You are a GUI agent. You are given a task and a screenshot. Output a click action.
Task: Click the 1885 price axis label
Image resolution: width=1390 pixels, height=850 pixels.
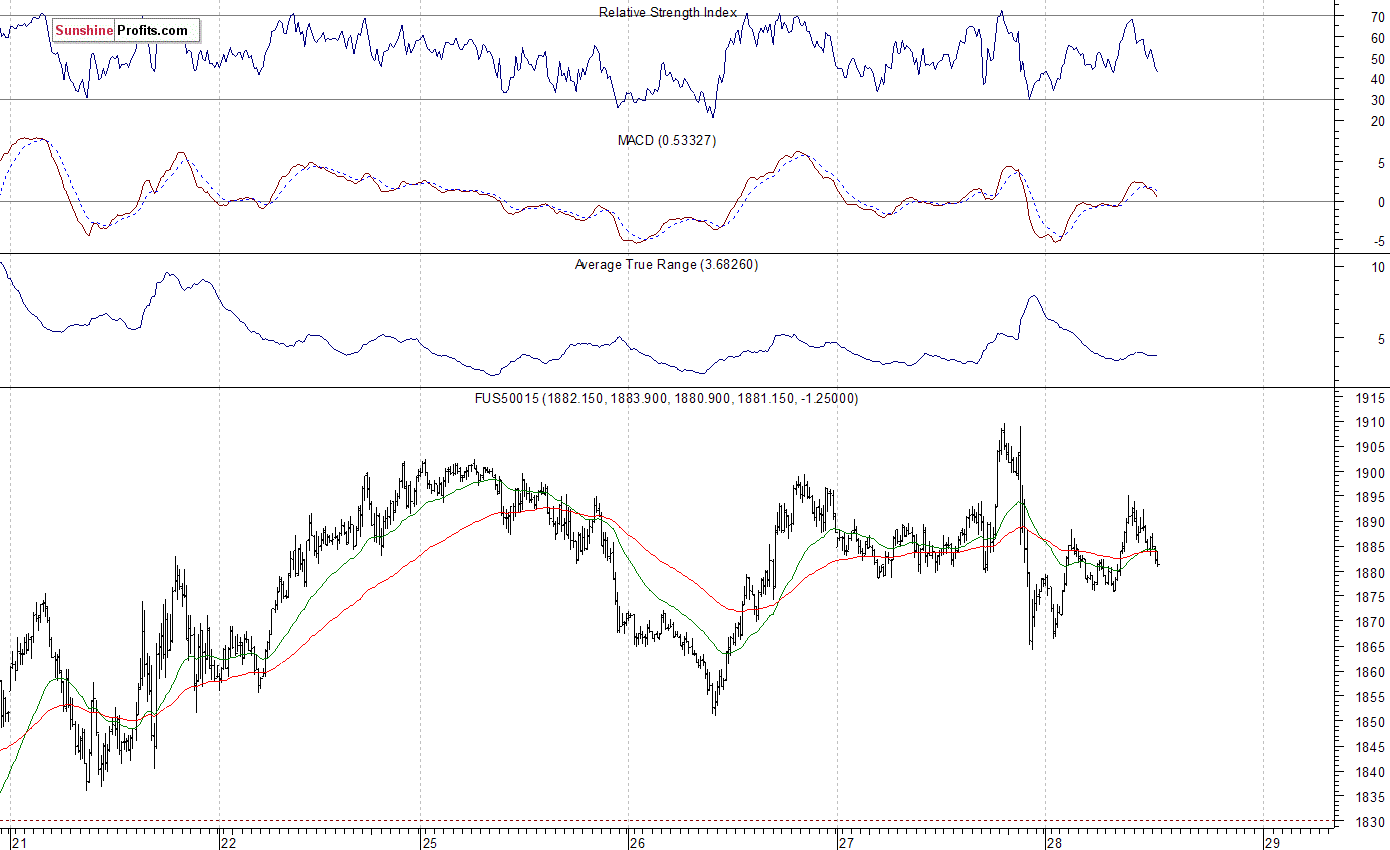click(1371, 548)
